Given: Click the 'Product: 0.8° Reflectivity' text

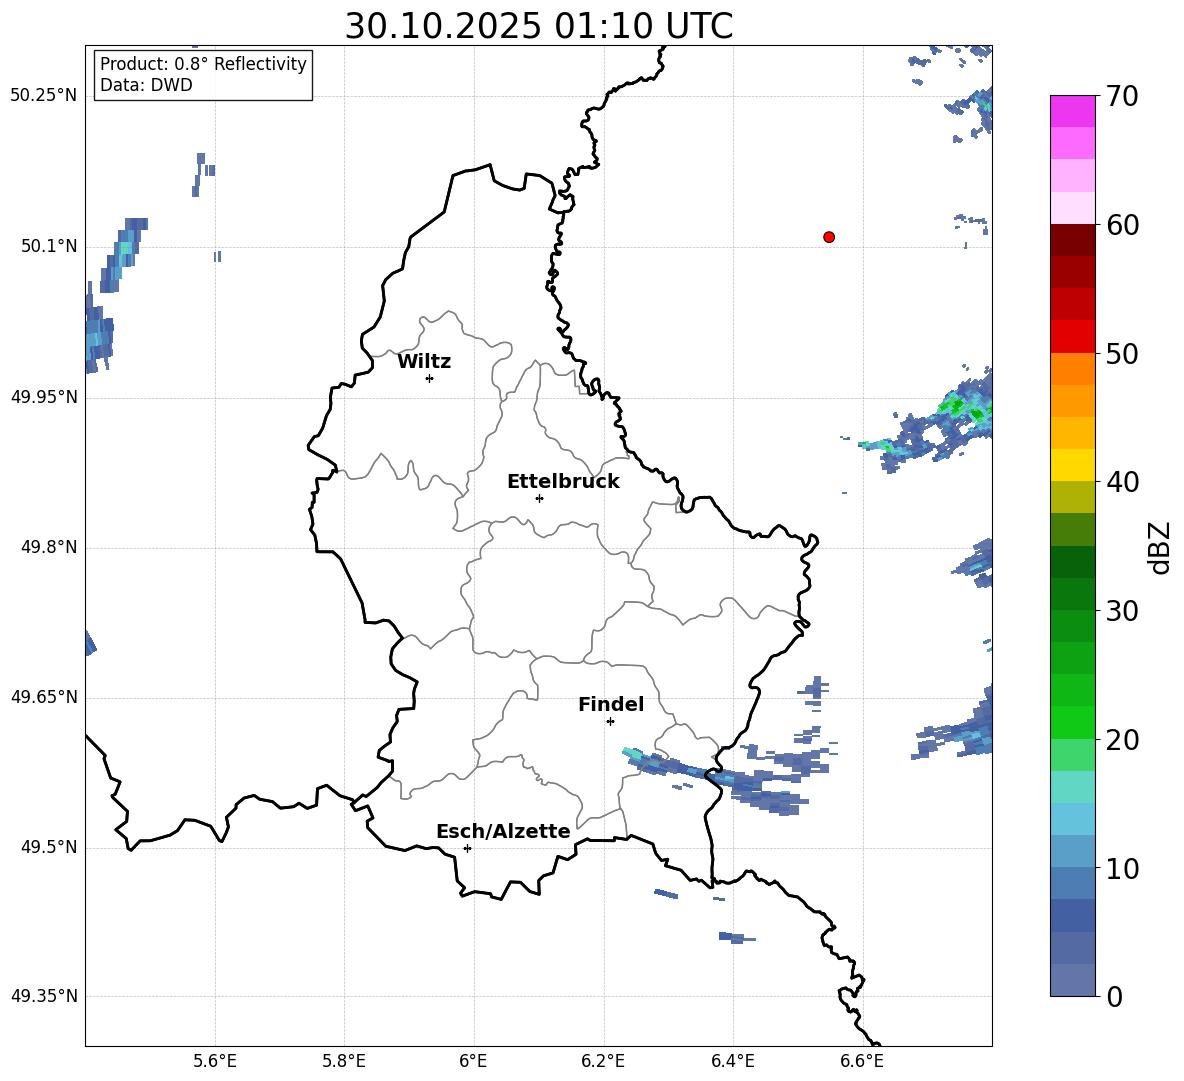Looking at the screenshot, I should (x=203, y=64).
